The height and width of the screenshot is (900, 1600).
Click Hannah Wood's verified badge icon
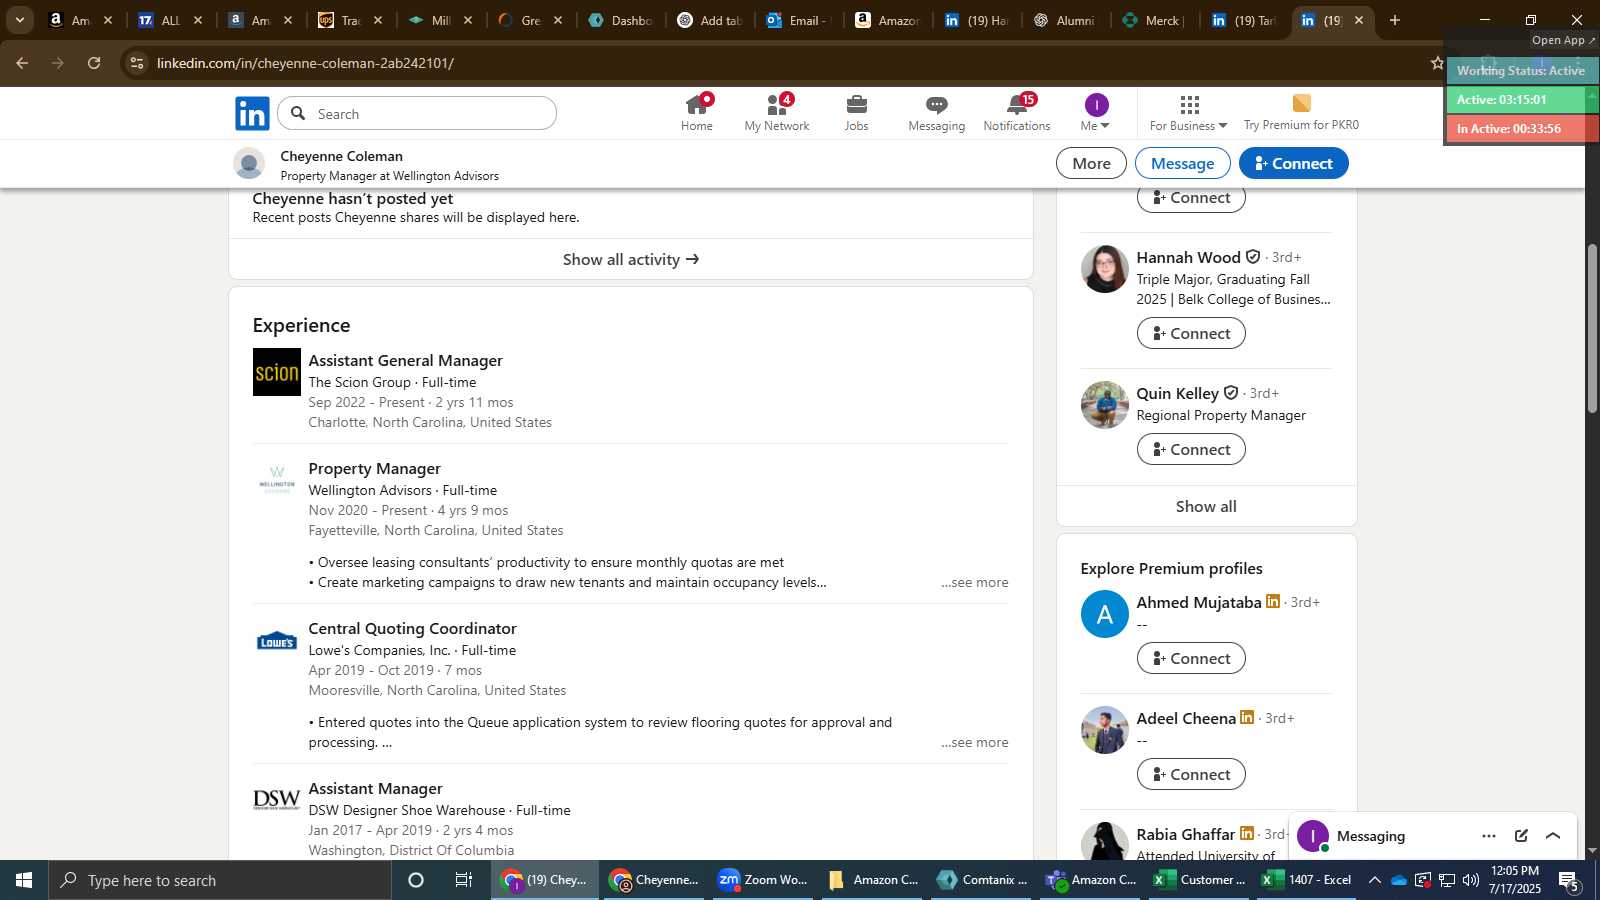click(1253, 257)
